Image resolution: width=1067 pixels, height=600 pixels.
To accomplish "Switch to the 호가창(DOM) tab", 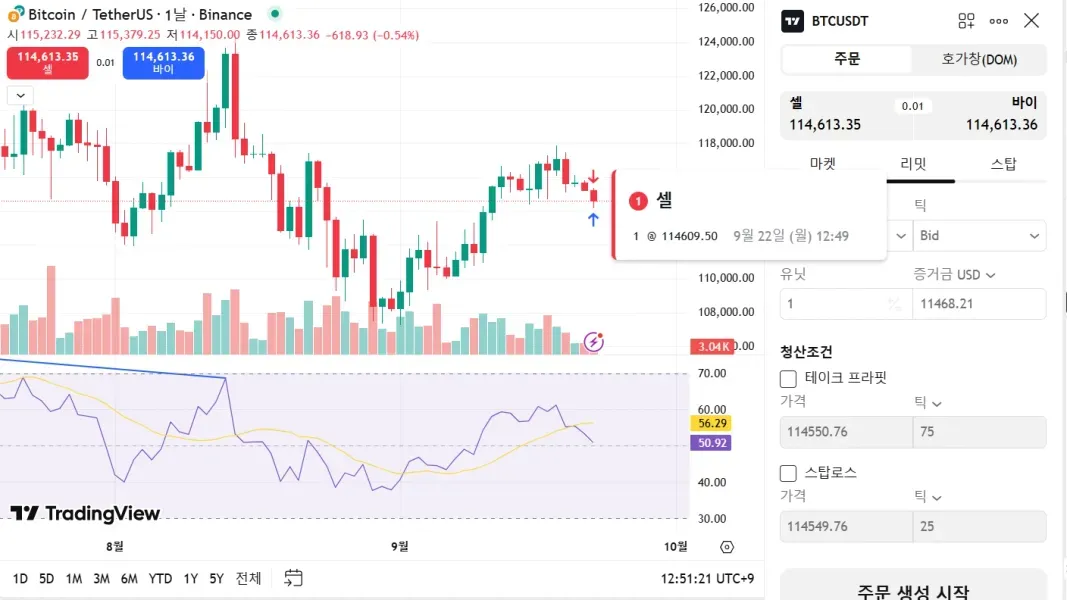I will (x=979, y=60).
